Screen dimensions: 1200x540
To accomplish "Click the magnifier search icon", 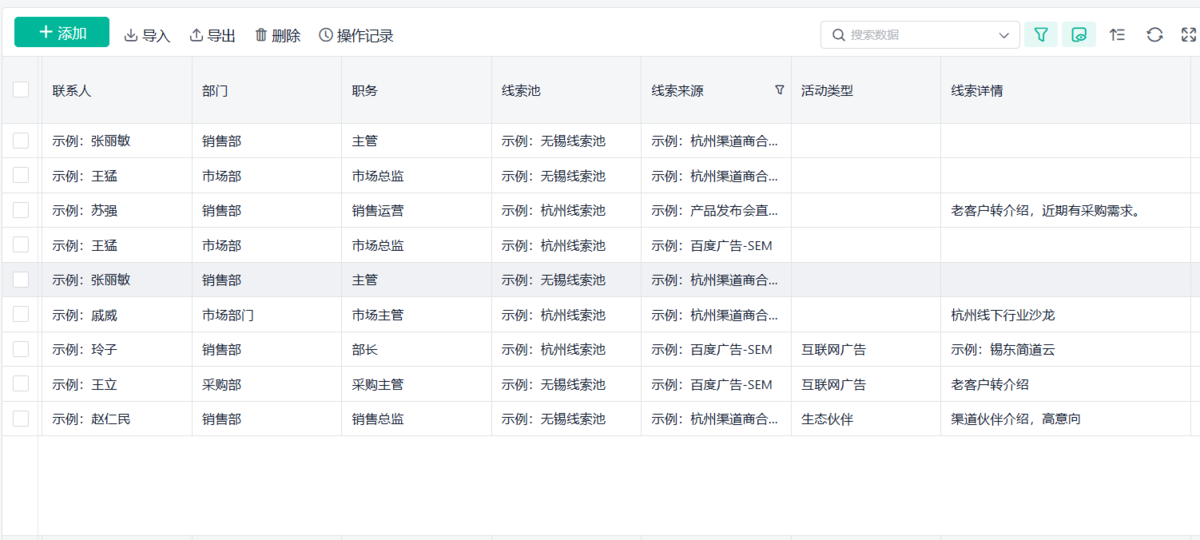I will click(838, 35).
